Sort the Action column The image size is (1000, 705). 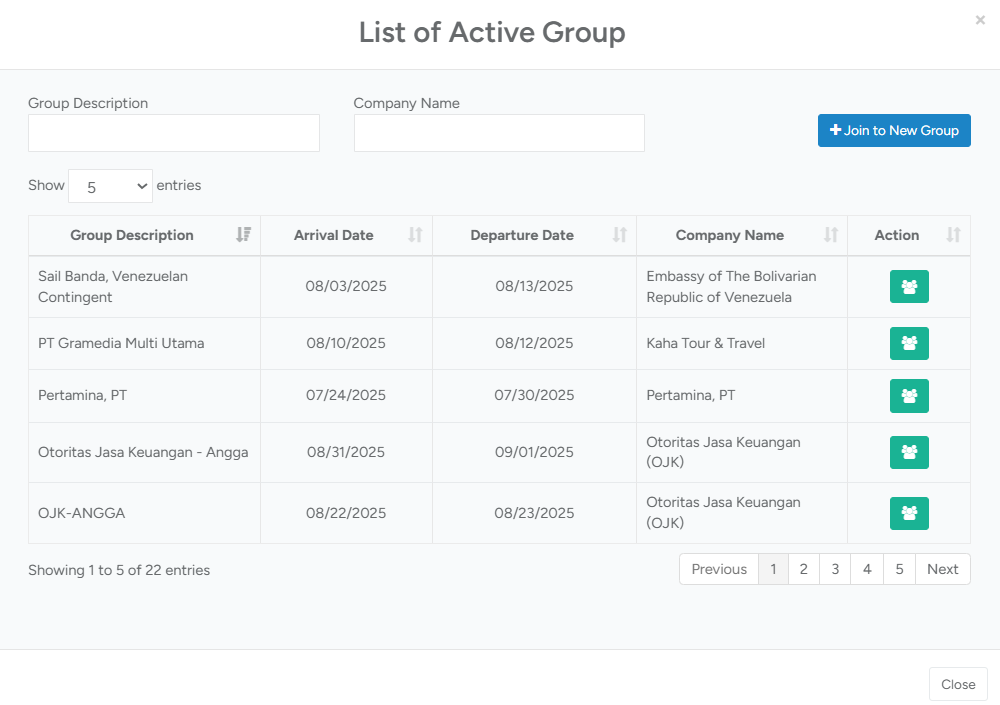(953, 235)
